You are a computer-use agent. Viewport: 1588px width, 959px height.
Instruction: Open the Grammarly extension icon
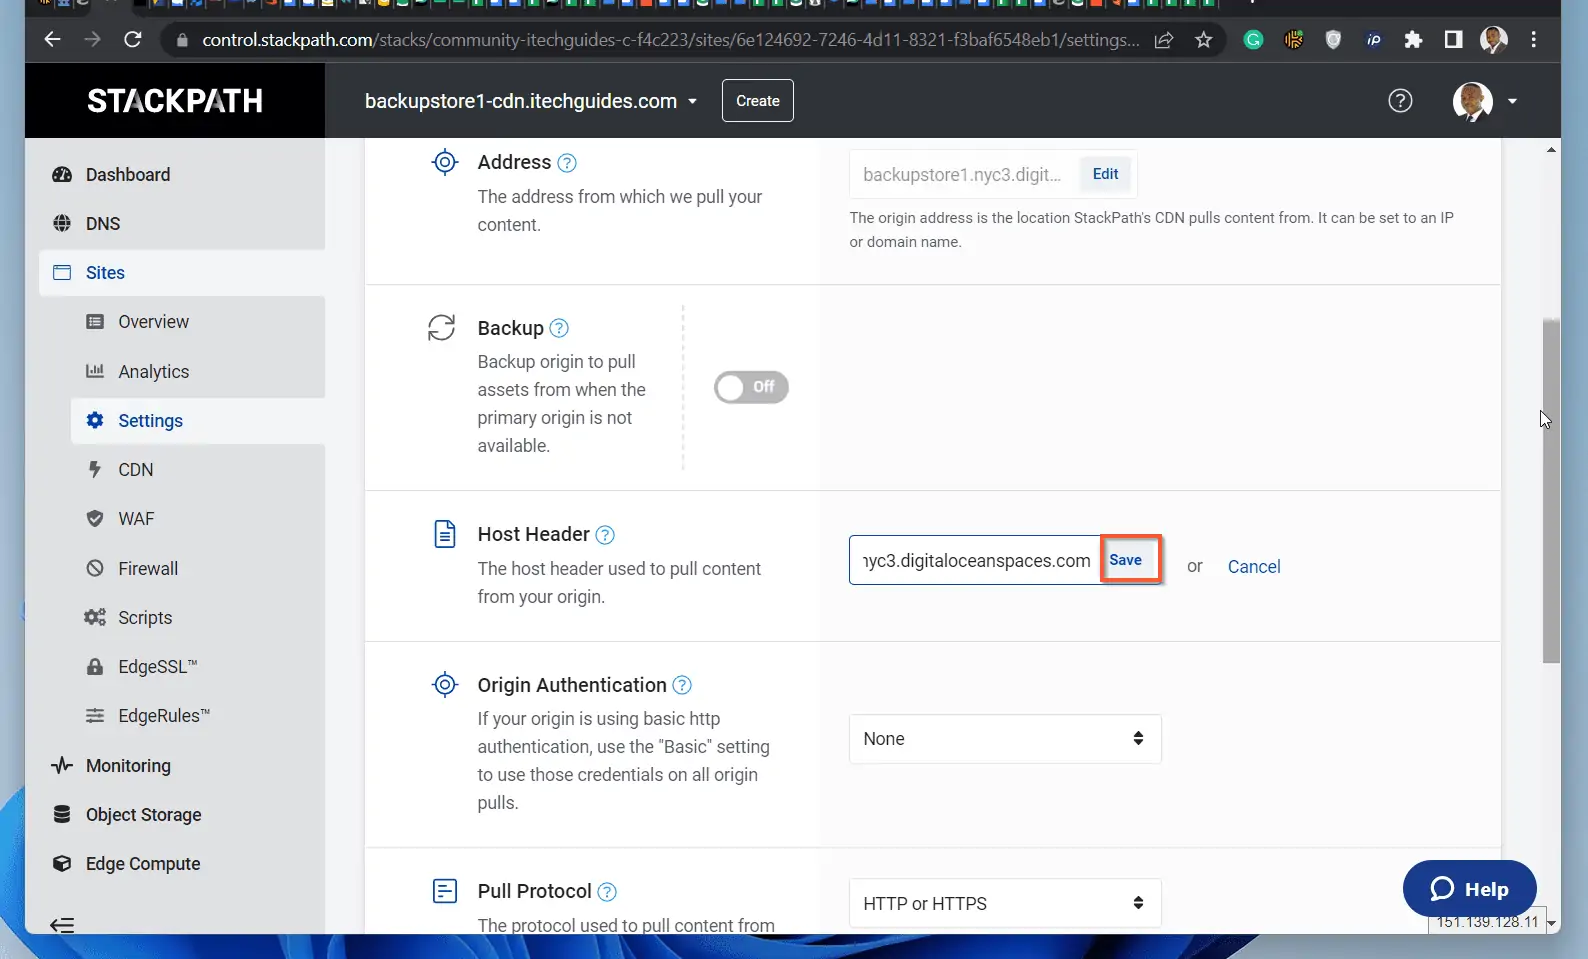pos(1253,40)
